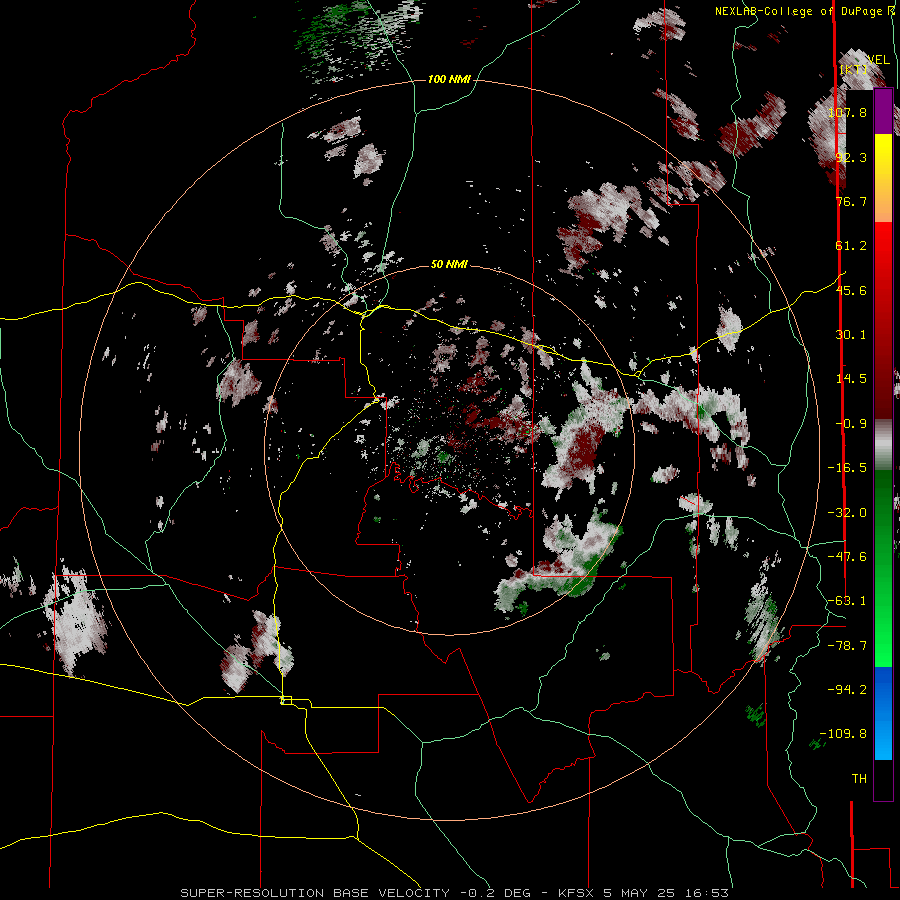Image resolution: width=900 pixels, height=900 pixels.
Task: Click the 50 NMI range ring label
Action: (x=449, y=264)
